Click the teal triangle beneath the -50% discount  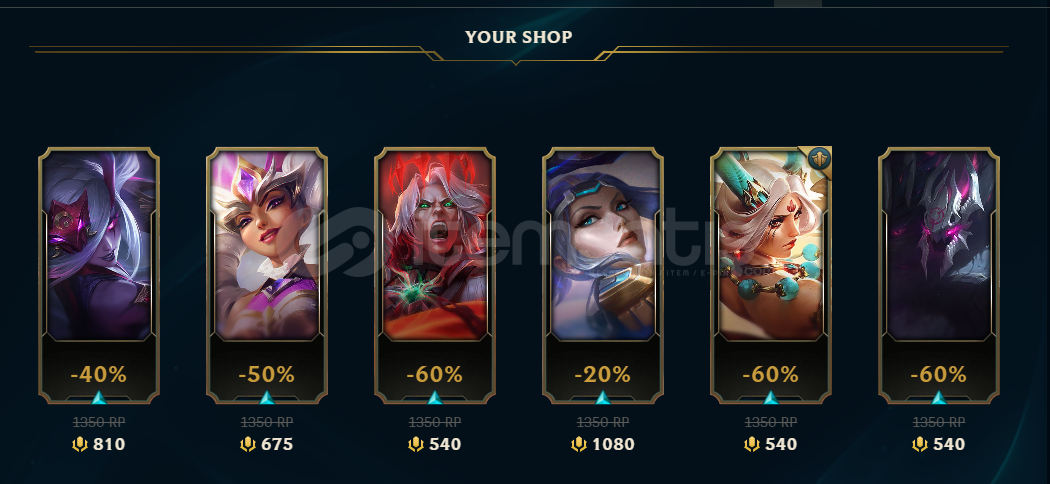pos(267,398)
